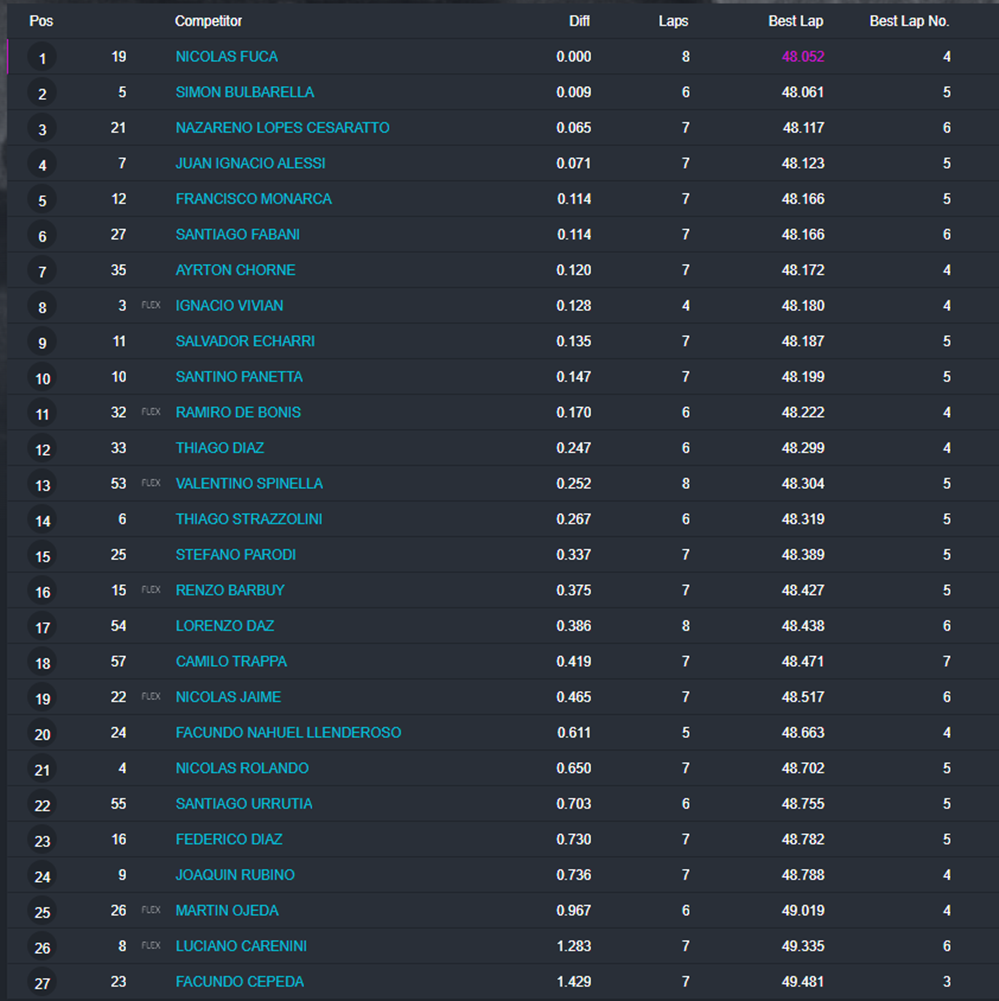Sort by the Diff column header
This screenshot has height=1001, width=999.
[x=579, y=21]
